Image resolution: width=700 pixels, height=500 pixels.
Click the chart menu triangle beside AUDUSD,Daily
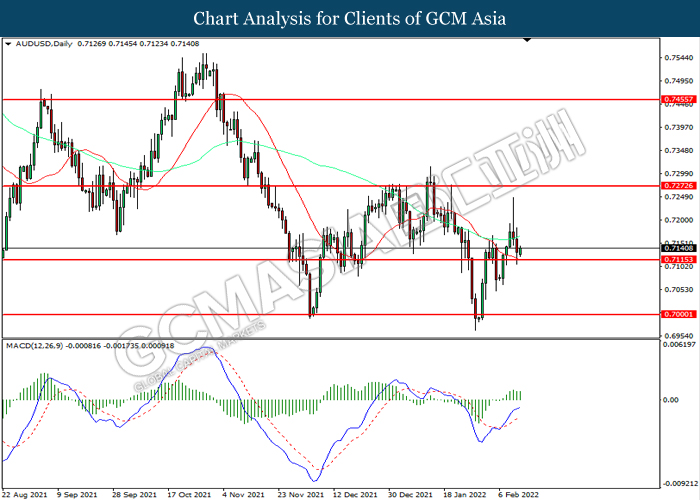click(x=8, y=44)
